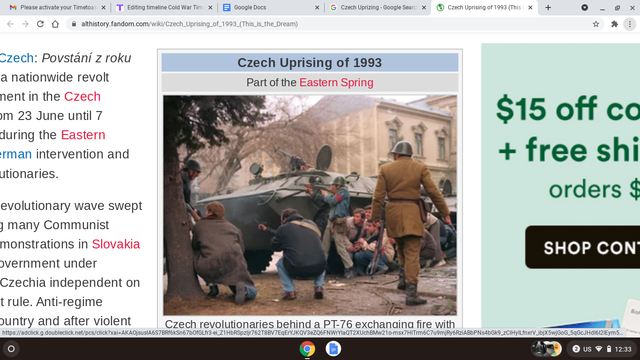Reload the current page
This screenshot has height=360, width=640.
(x=40, y=24)
